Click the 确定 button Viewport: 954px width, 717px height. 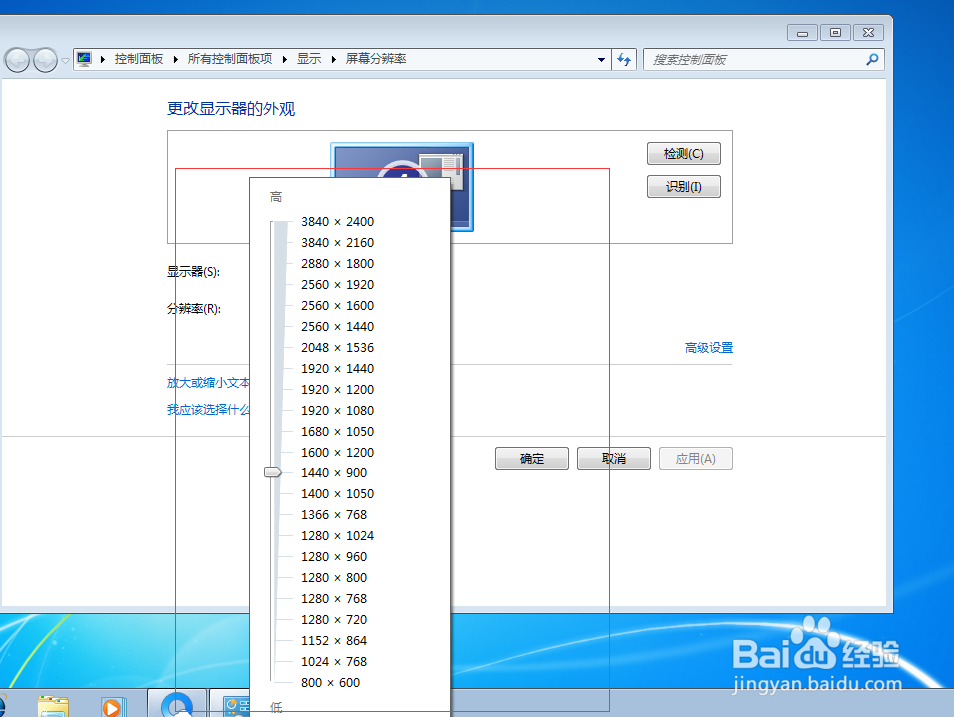point(532,458)
